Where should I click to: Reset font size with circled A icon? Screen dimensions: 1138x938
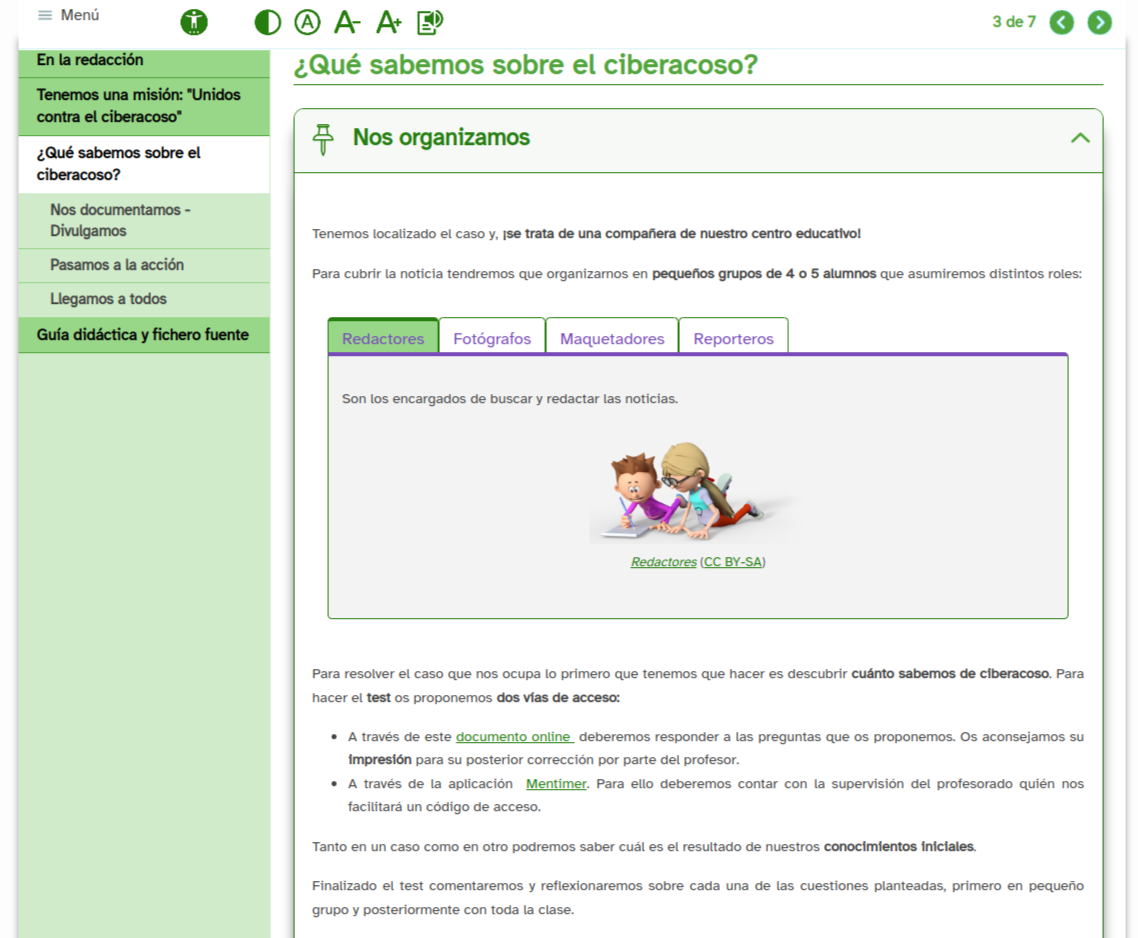[307, 23]
